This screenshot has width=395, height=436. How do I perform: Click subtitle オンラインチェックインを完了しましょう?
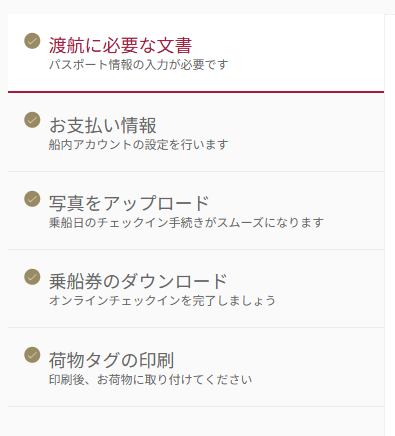162,300
